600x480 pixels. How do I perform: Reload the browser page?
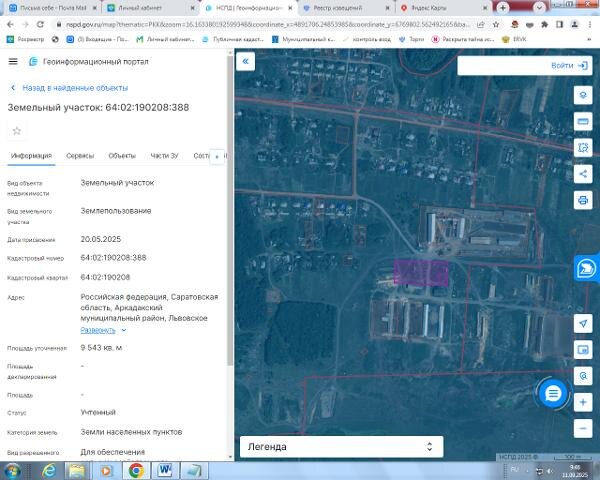click(40, 24)
